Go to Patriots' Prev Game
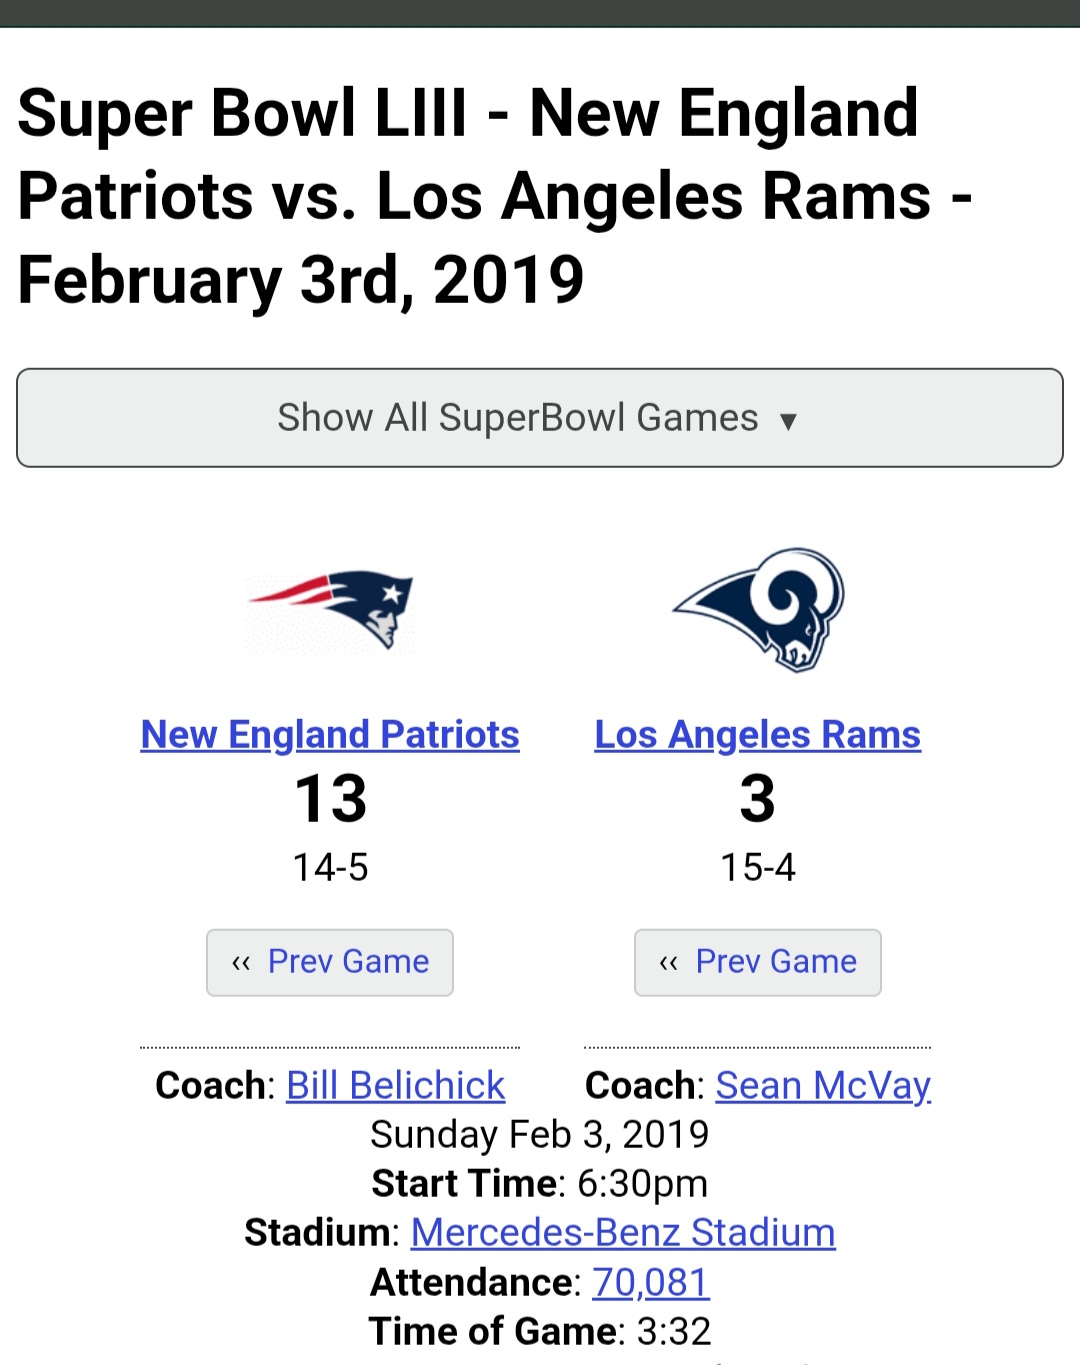The image size is (1080, 1365). 330,962
